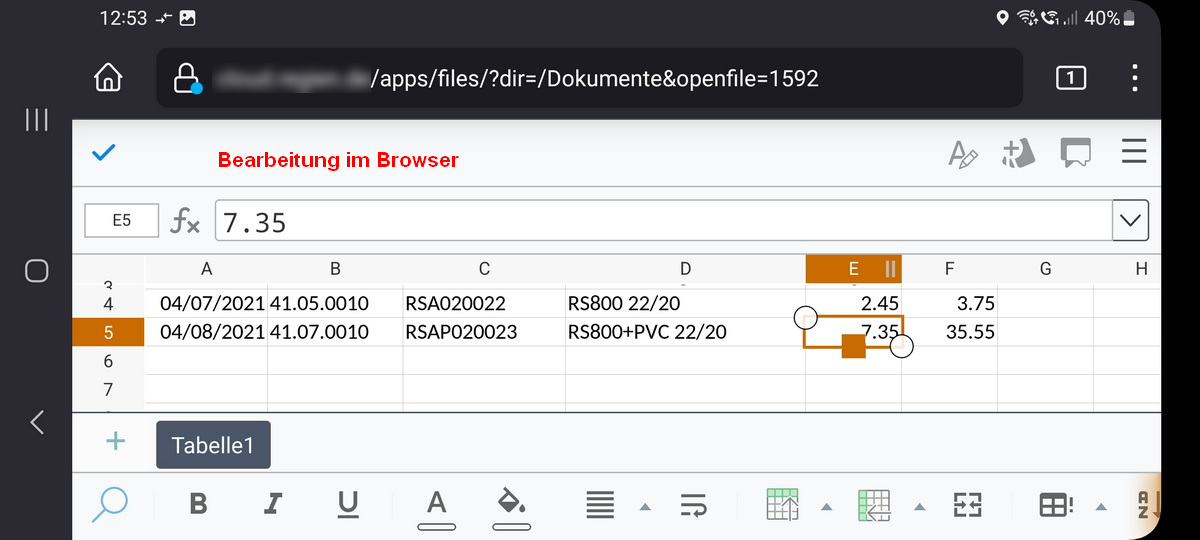Expand the text alignment options arrow
The height and width of the screenshot is (540, 1200).
tap(645, 507)
